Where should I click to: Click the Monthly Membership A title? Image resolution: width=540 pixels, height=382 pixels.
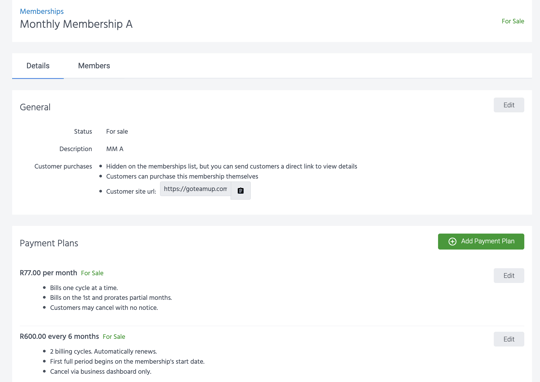[x=76, y=24]
